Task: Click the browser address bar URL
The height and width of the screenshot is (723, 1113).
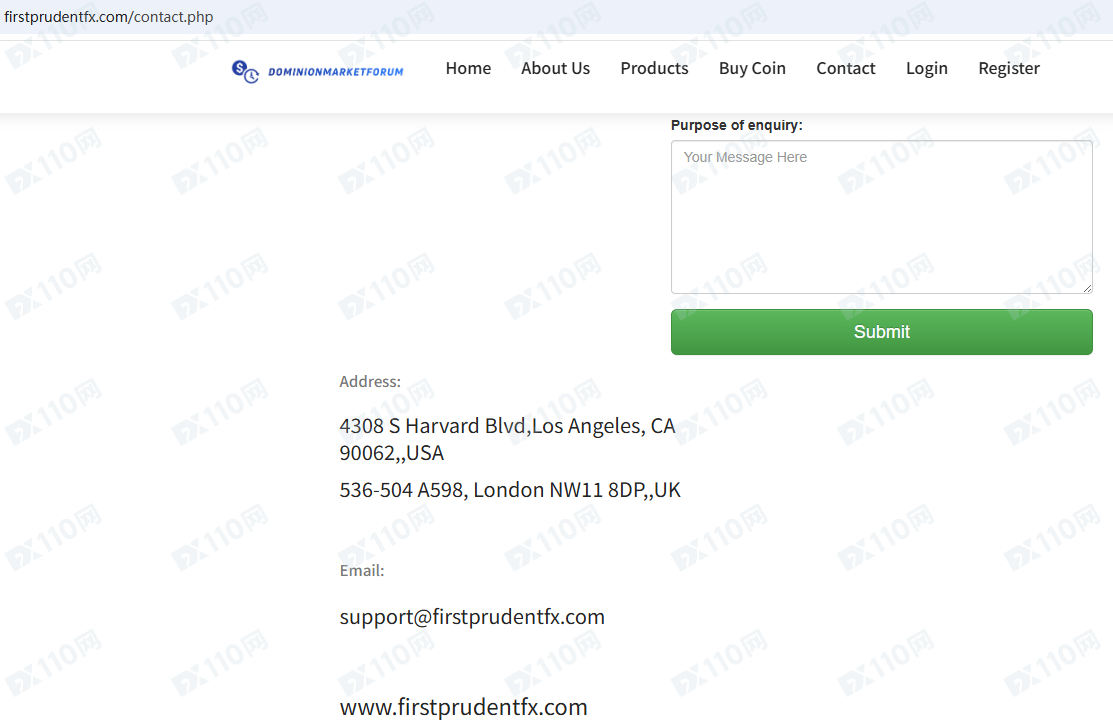Action: pyautogui.click(x=109, y=17)
